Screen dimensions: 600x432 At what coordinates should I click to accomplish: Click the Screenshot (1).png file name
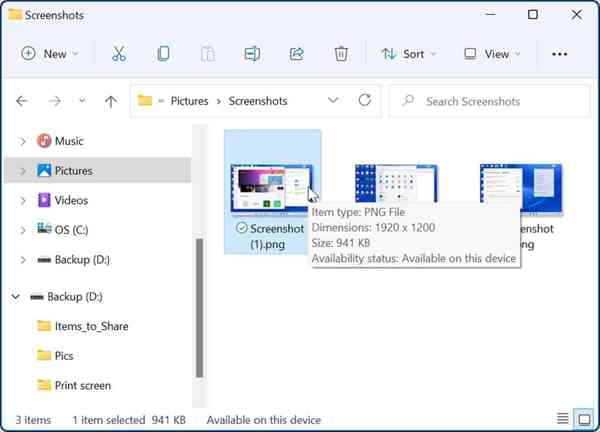[x=277, y=236]
